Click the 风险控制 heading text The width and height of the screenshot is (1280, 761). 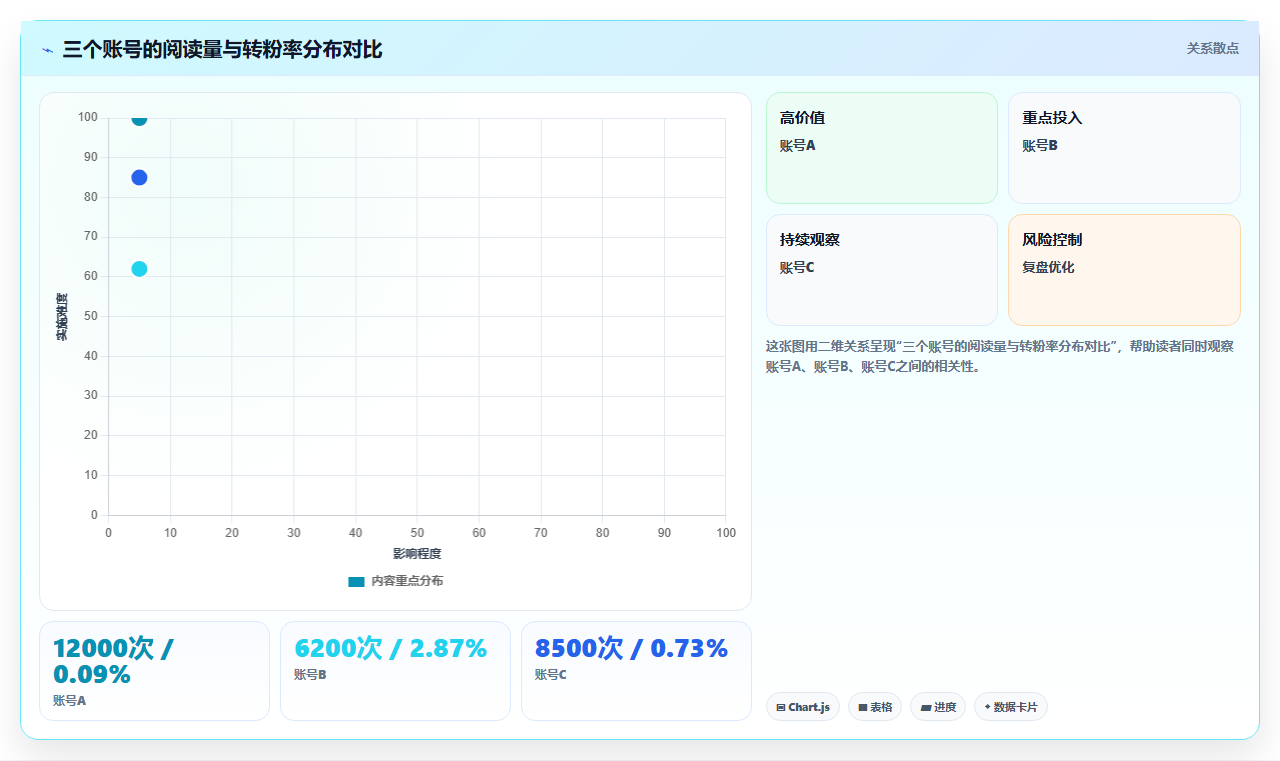pyautogui.click(x=1052, y=240)
